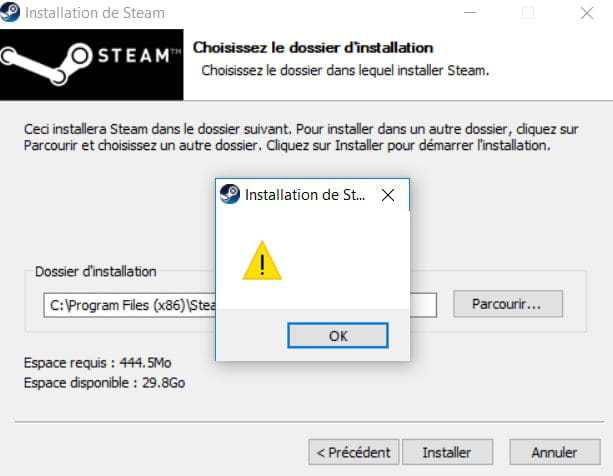
Task: Click the heading Choisissez le dossier d'installation
Action: 313,48
